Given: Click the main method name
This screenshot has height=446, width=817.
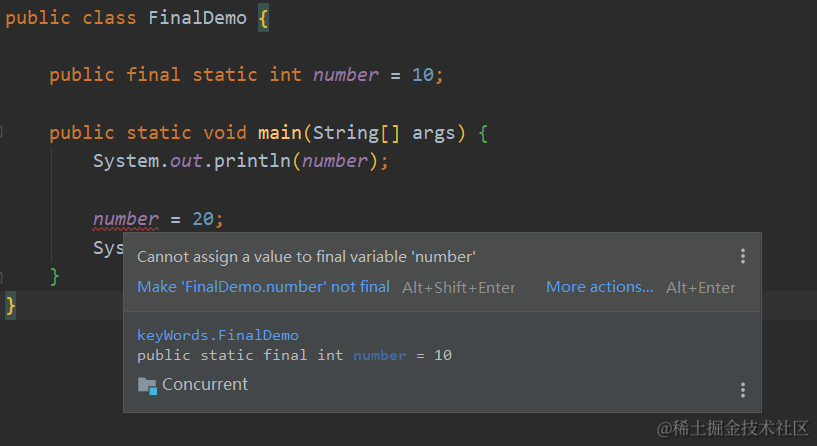Looking at the screenshot, I should (x=280, y=133).
